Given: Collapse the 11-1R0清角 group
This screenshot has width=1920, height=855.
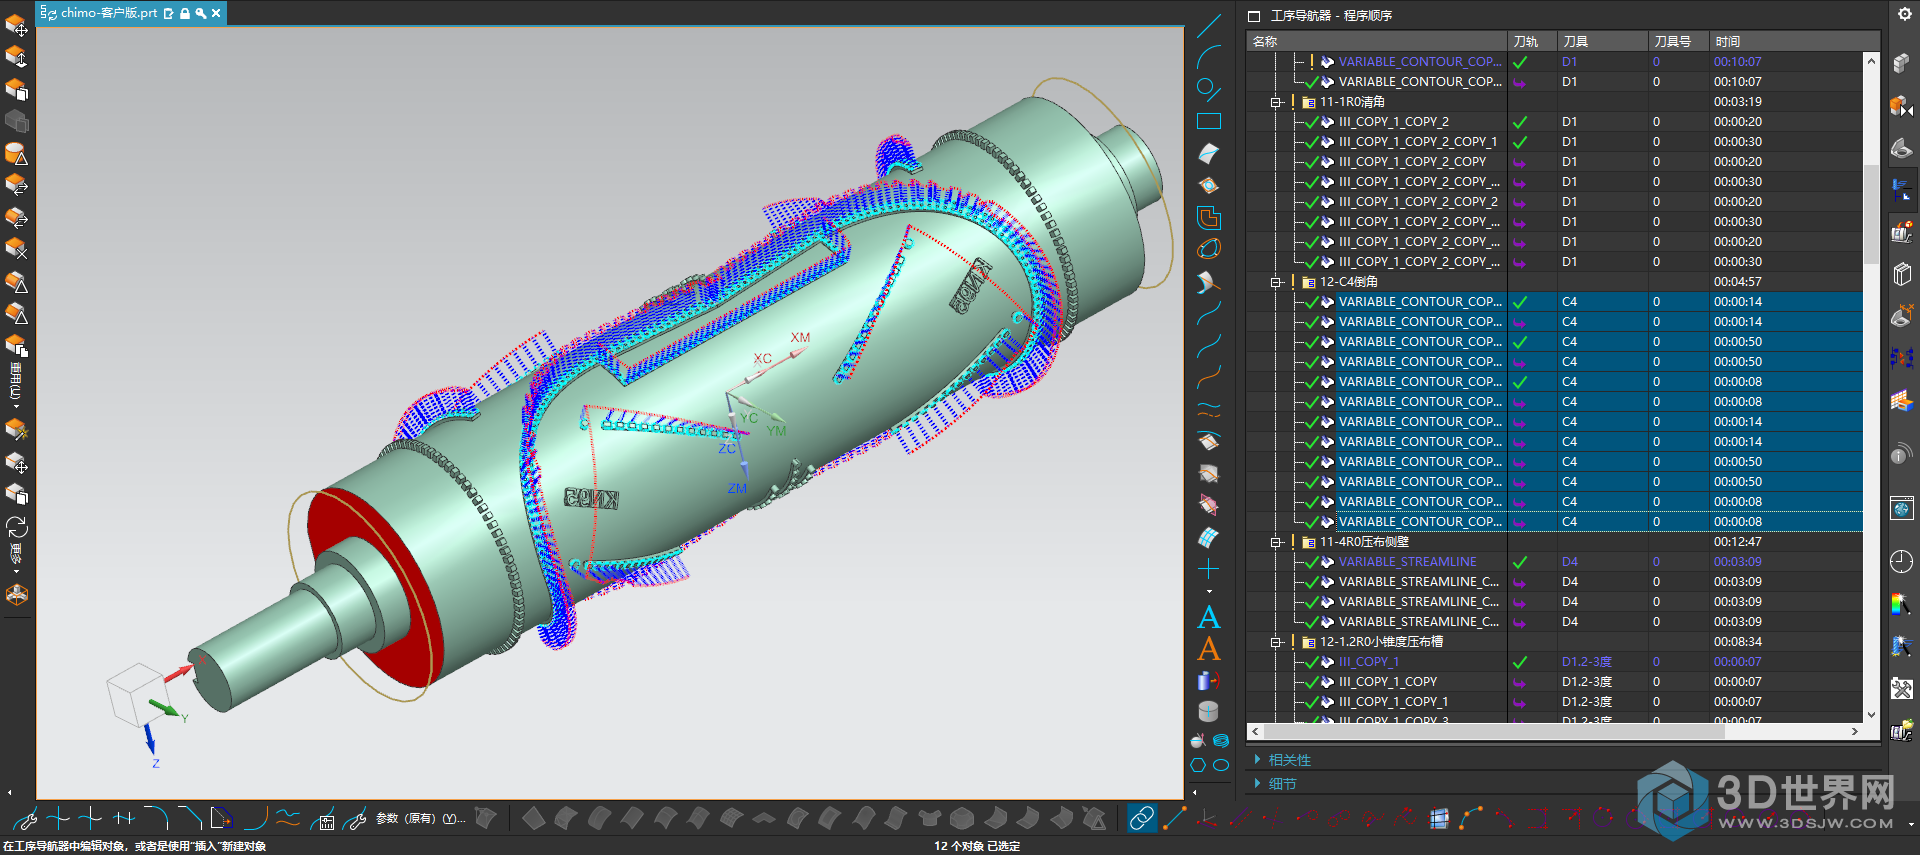Looking at the screenshot, I should click(x=1276, y=102).
